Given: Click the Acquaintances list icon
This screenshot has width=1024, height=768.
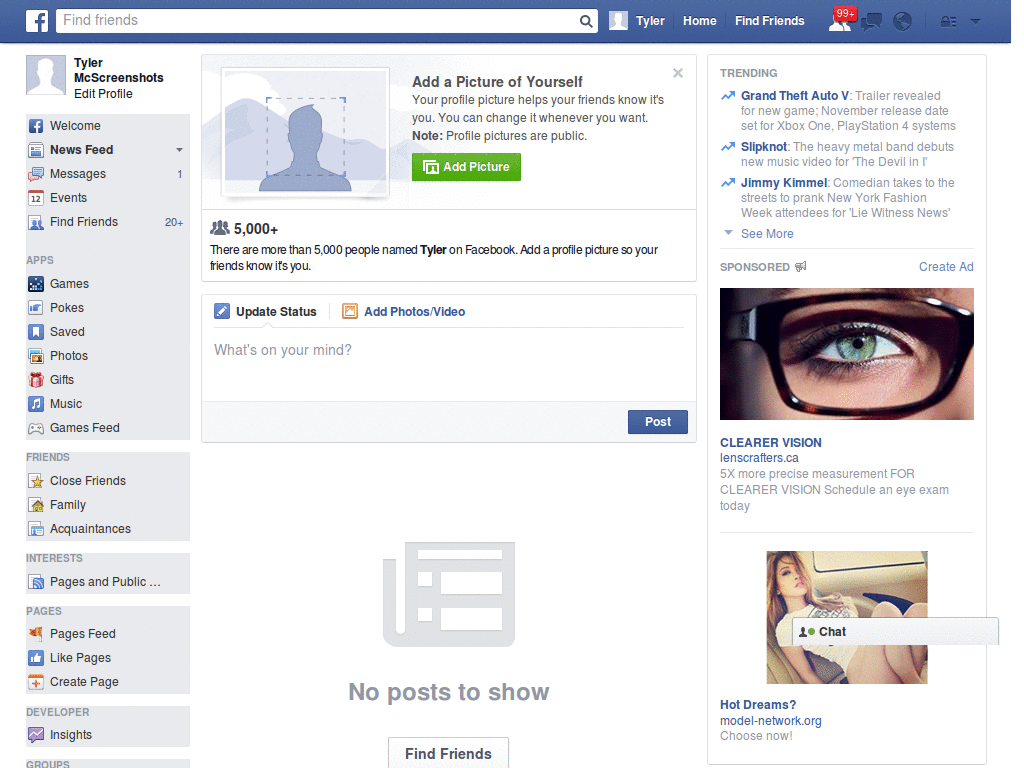Looking at the screenshot, I should click(36, 529).
